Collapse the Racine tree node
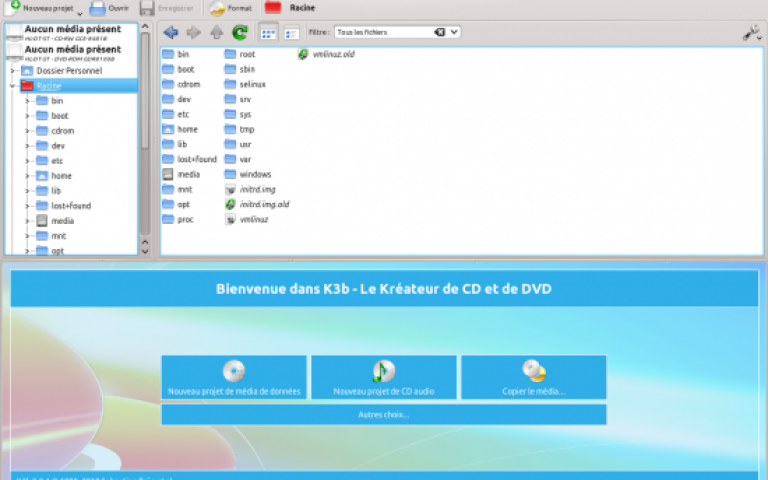This screenshot has width=768, height=480. [x=13, y=86]
